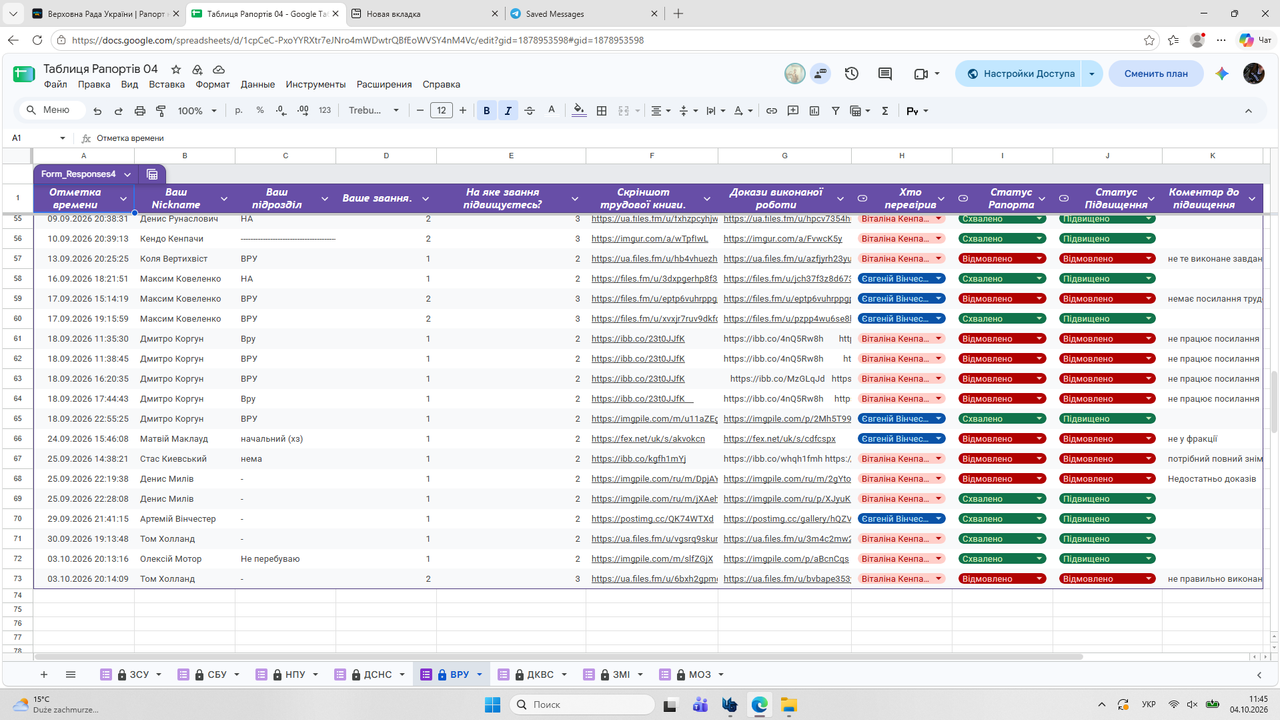
Task: Open the text color picker
Action: (551, 111)
